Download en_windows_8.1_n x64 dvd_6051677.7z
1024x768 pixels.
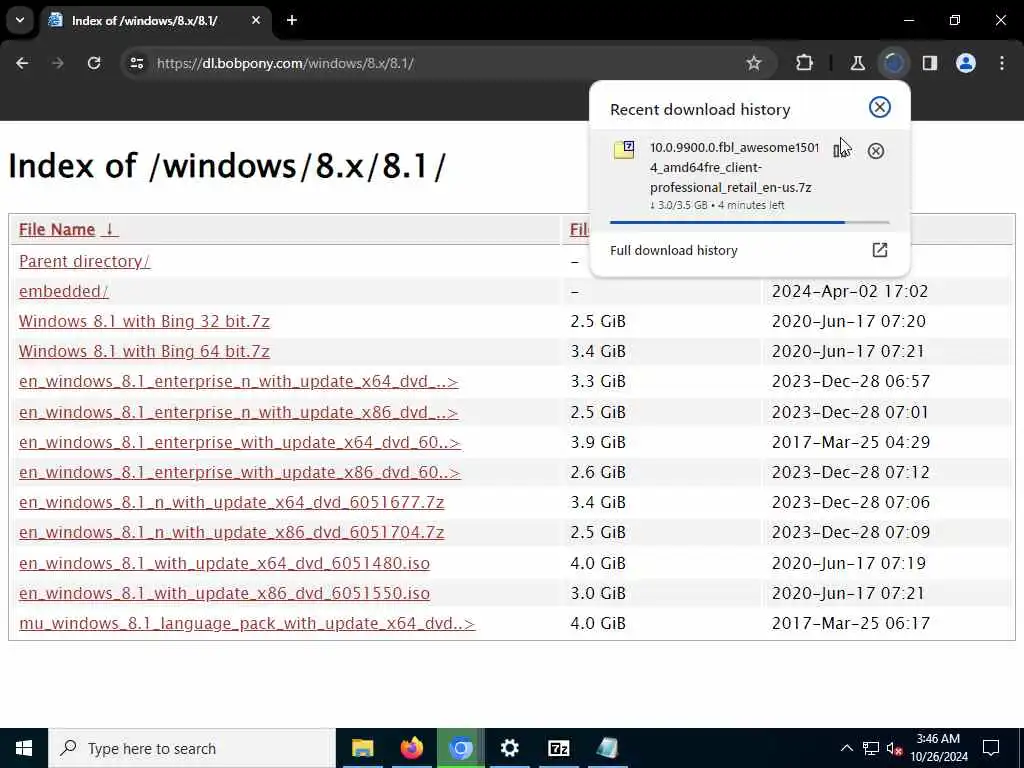[x=231, y=502]
